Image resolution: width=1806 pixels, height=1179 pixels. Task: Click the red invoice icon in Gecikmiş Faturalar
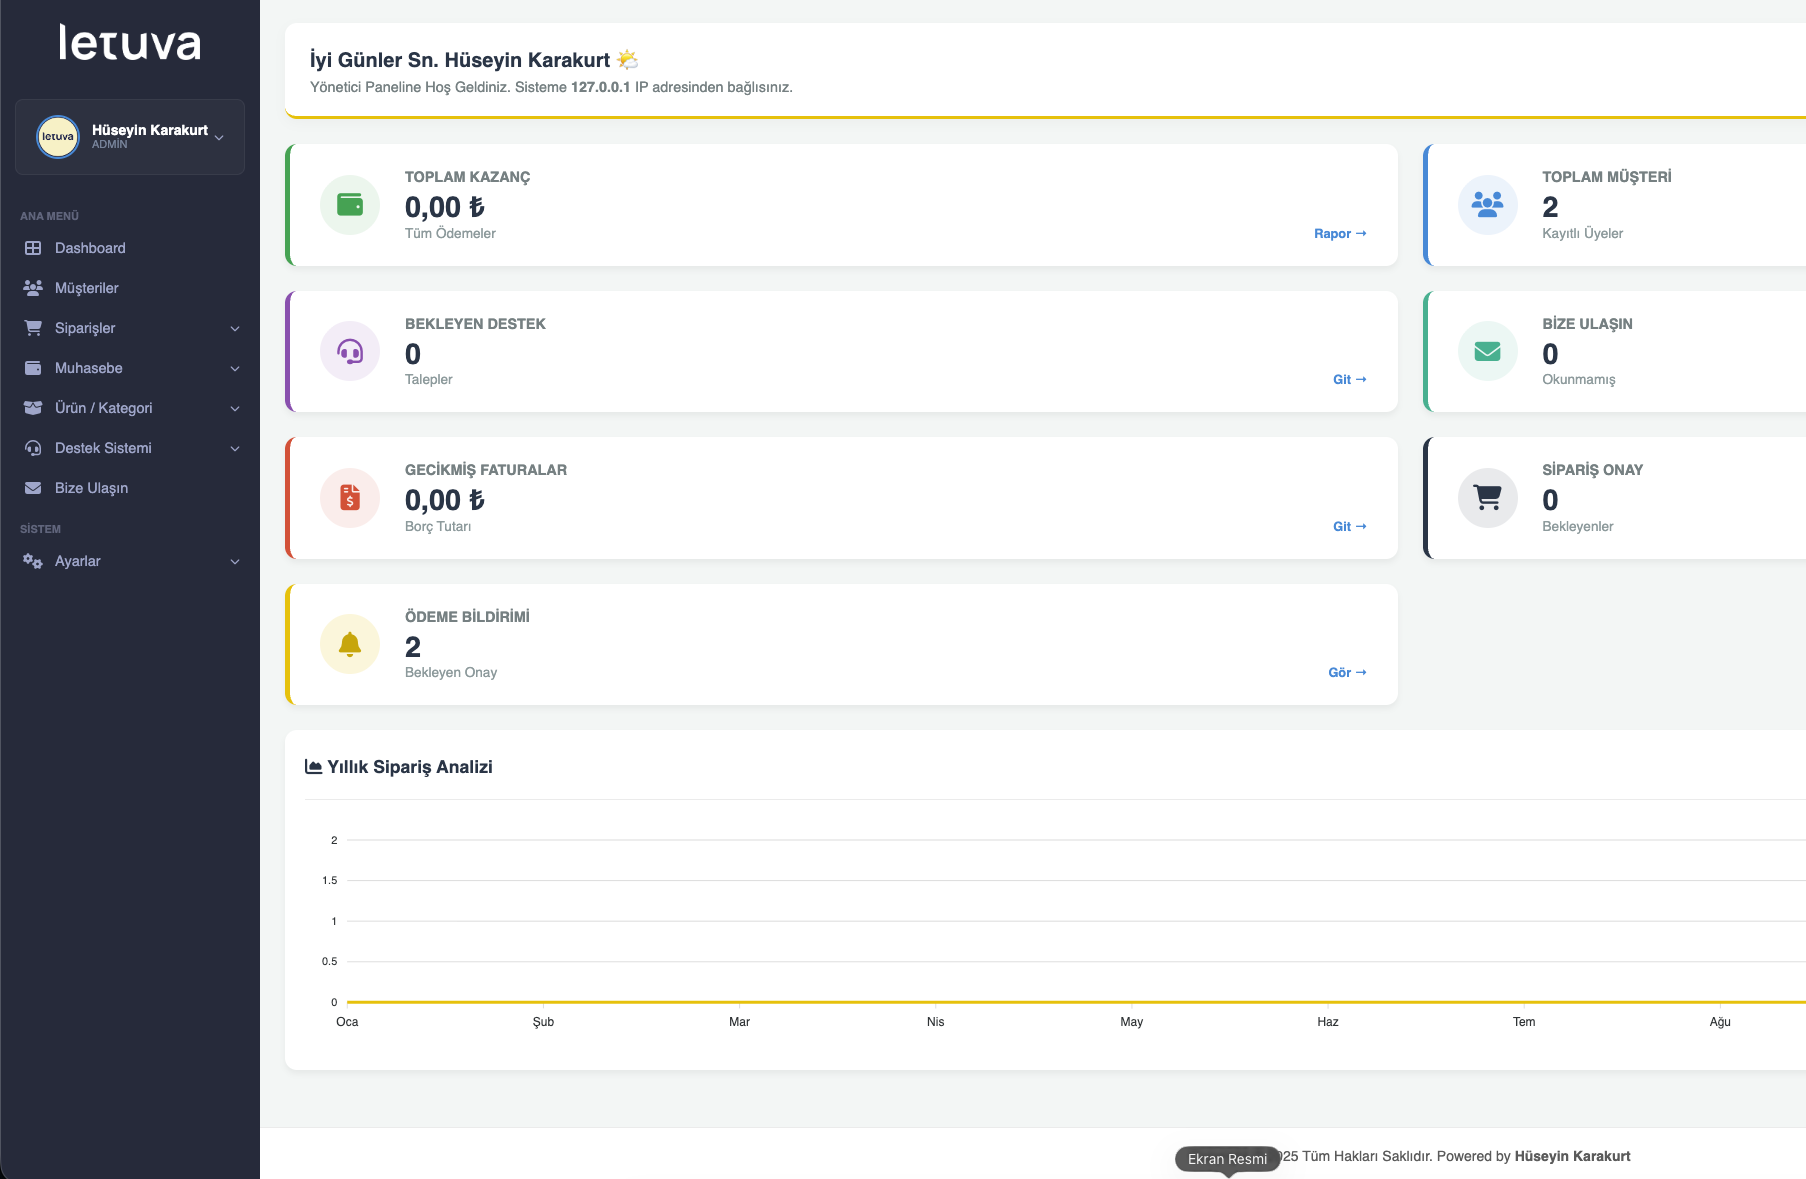tap(350, 498)
